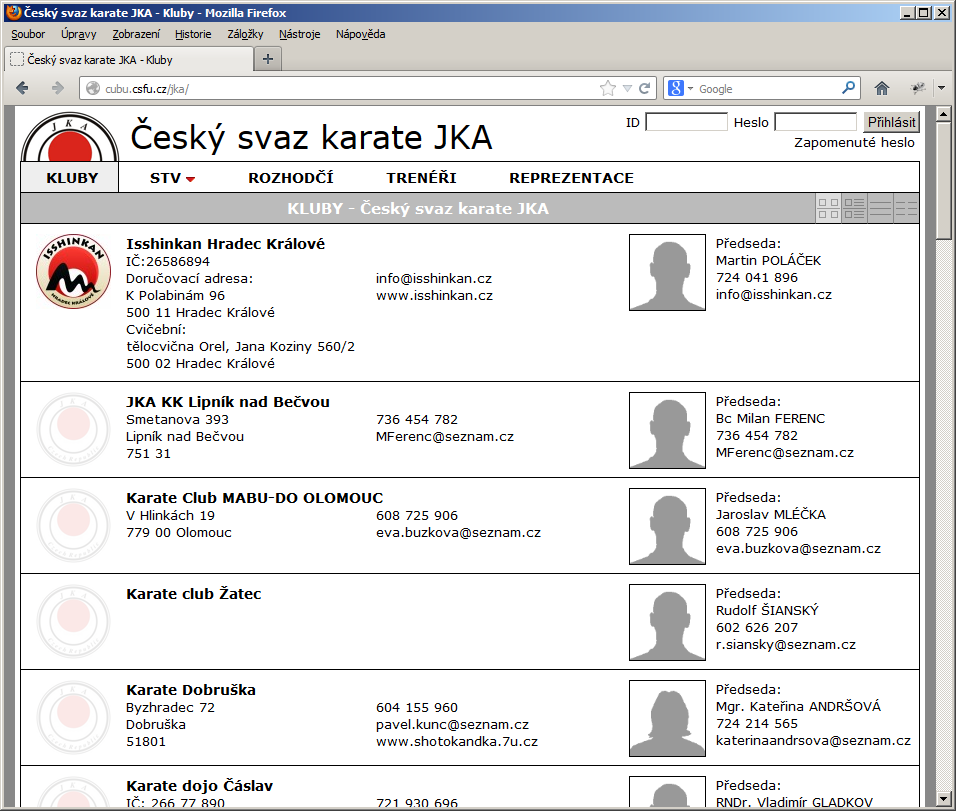The width and height of the screenshot is (956, 811).
Task: Click the info@isshinkan.cz club email
Action: (x=433, y=279)
